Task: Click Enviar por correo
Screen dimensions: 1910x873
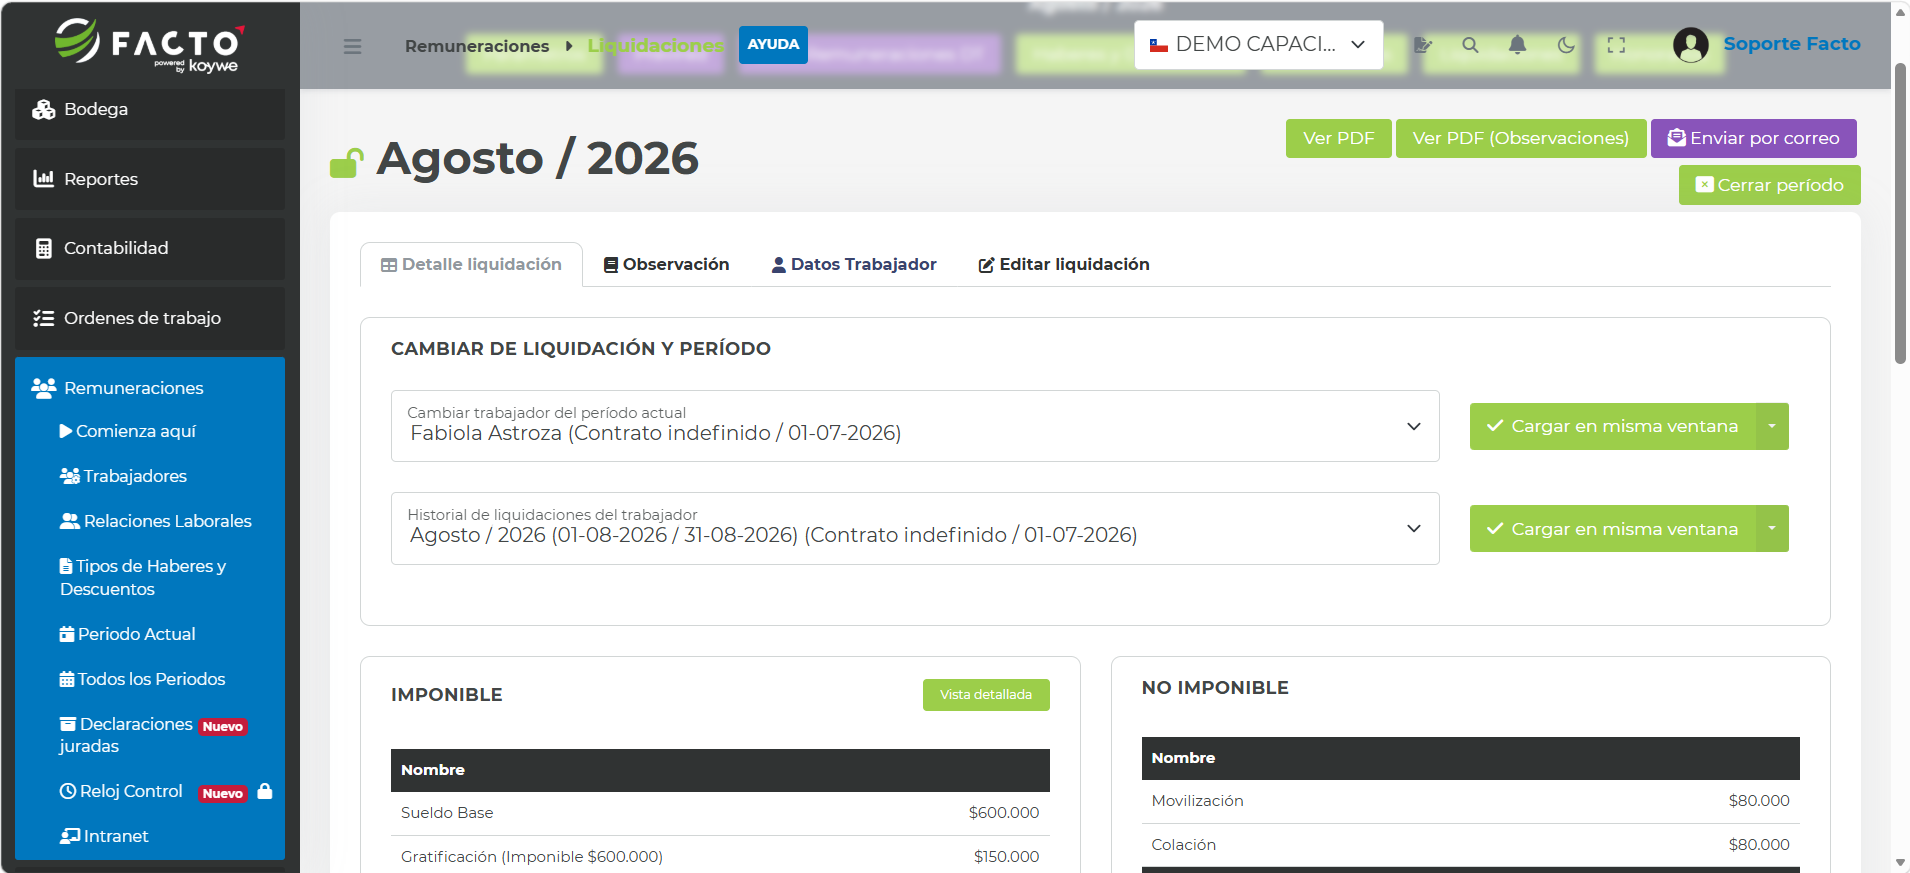Action: point(1754,138)
